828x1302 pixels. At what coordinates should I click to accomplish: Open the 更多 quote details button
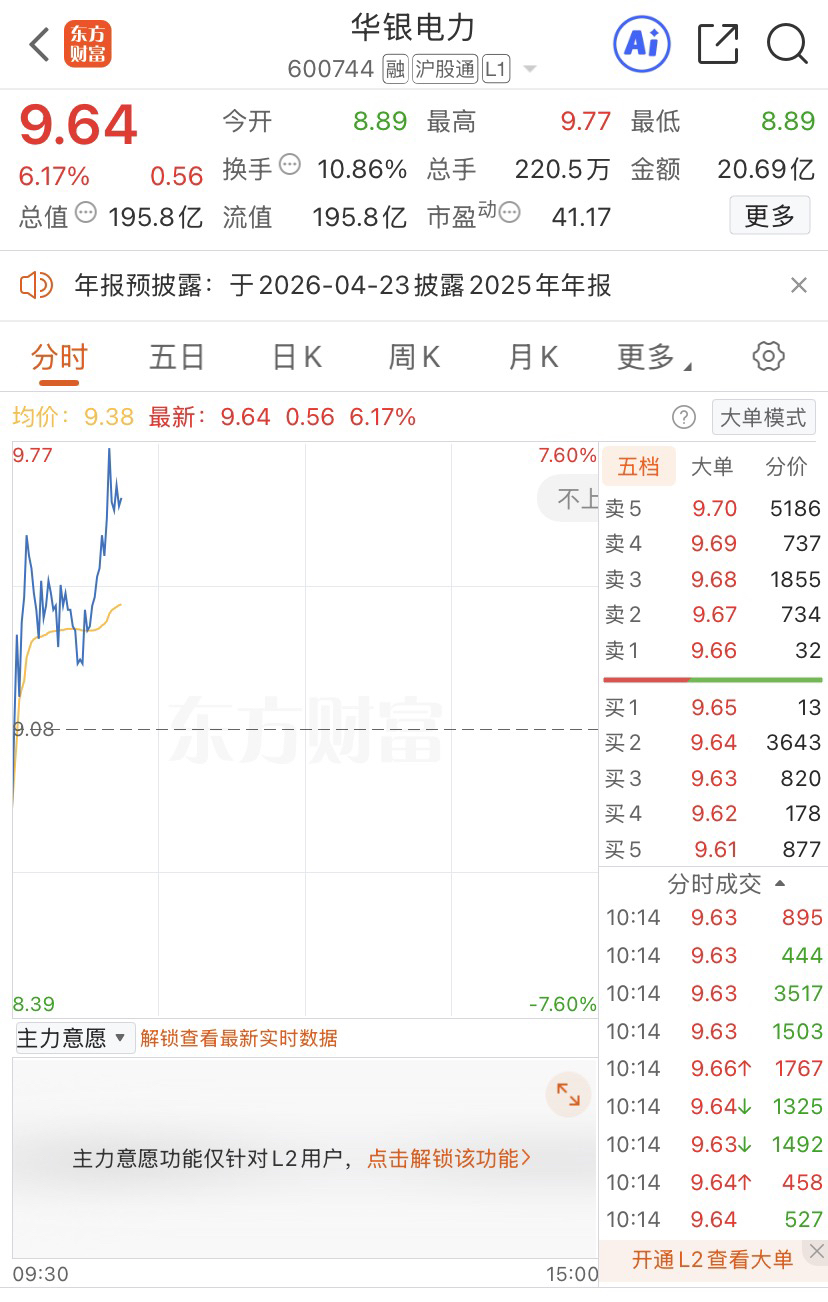[769, 215]
